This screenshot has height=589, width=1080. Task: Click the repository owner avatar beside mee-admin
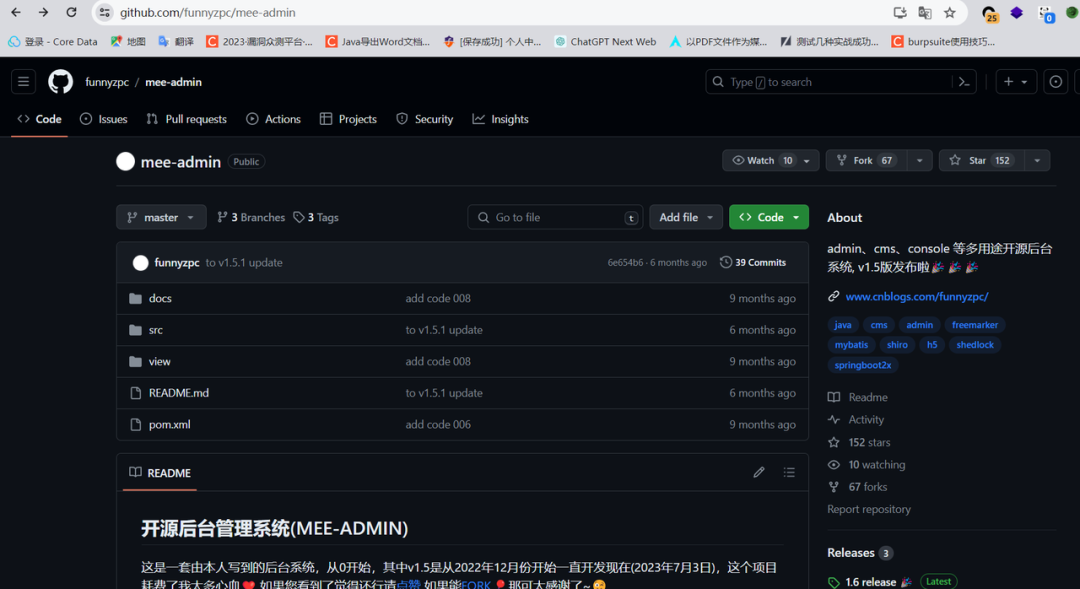point(125,161)
